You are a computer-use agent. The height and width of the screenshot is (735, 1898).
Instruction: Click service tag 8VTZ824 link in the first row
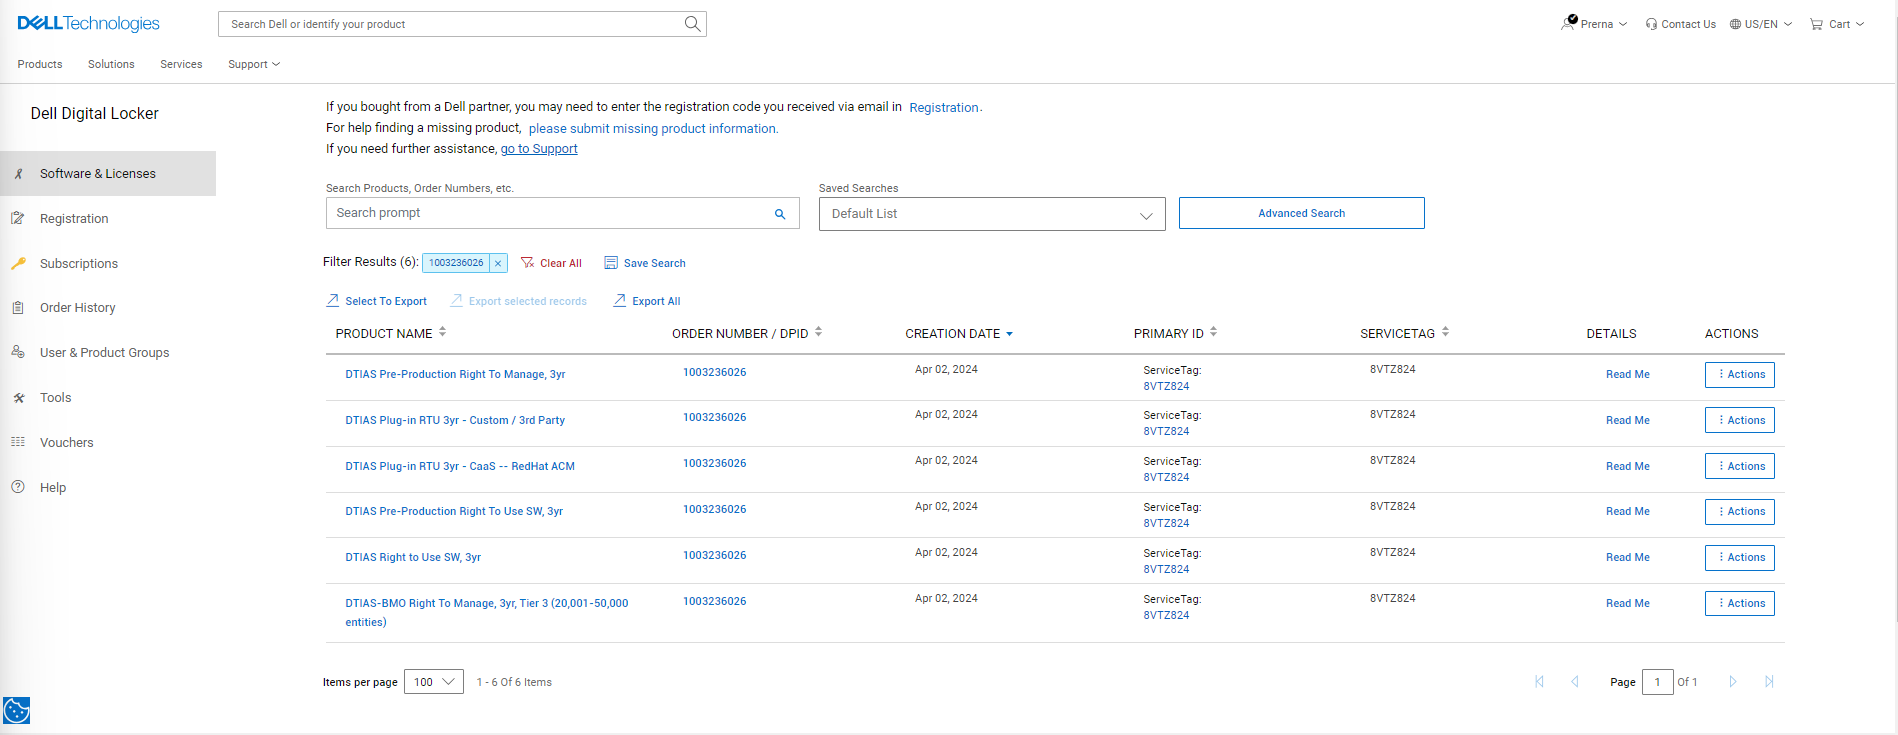[x=1166, y=386]
